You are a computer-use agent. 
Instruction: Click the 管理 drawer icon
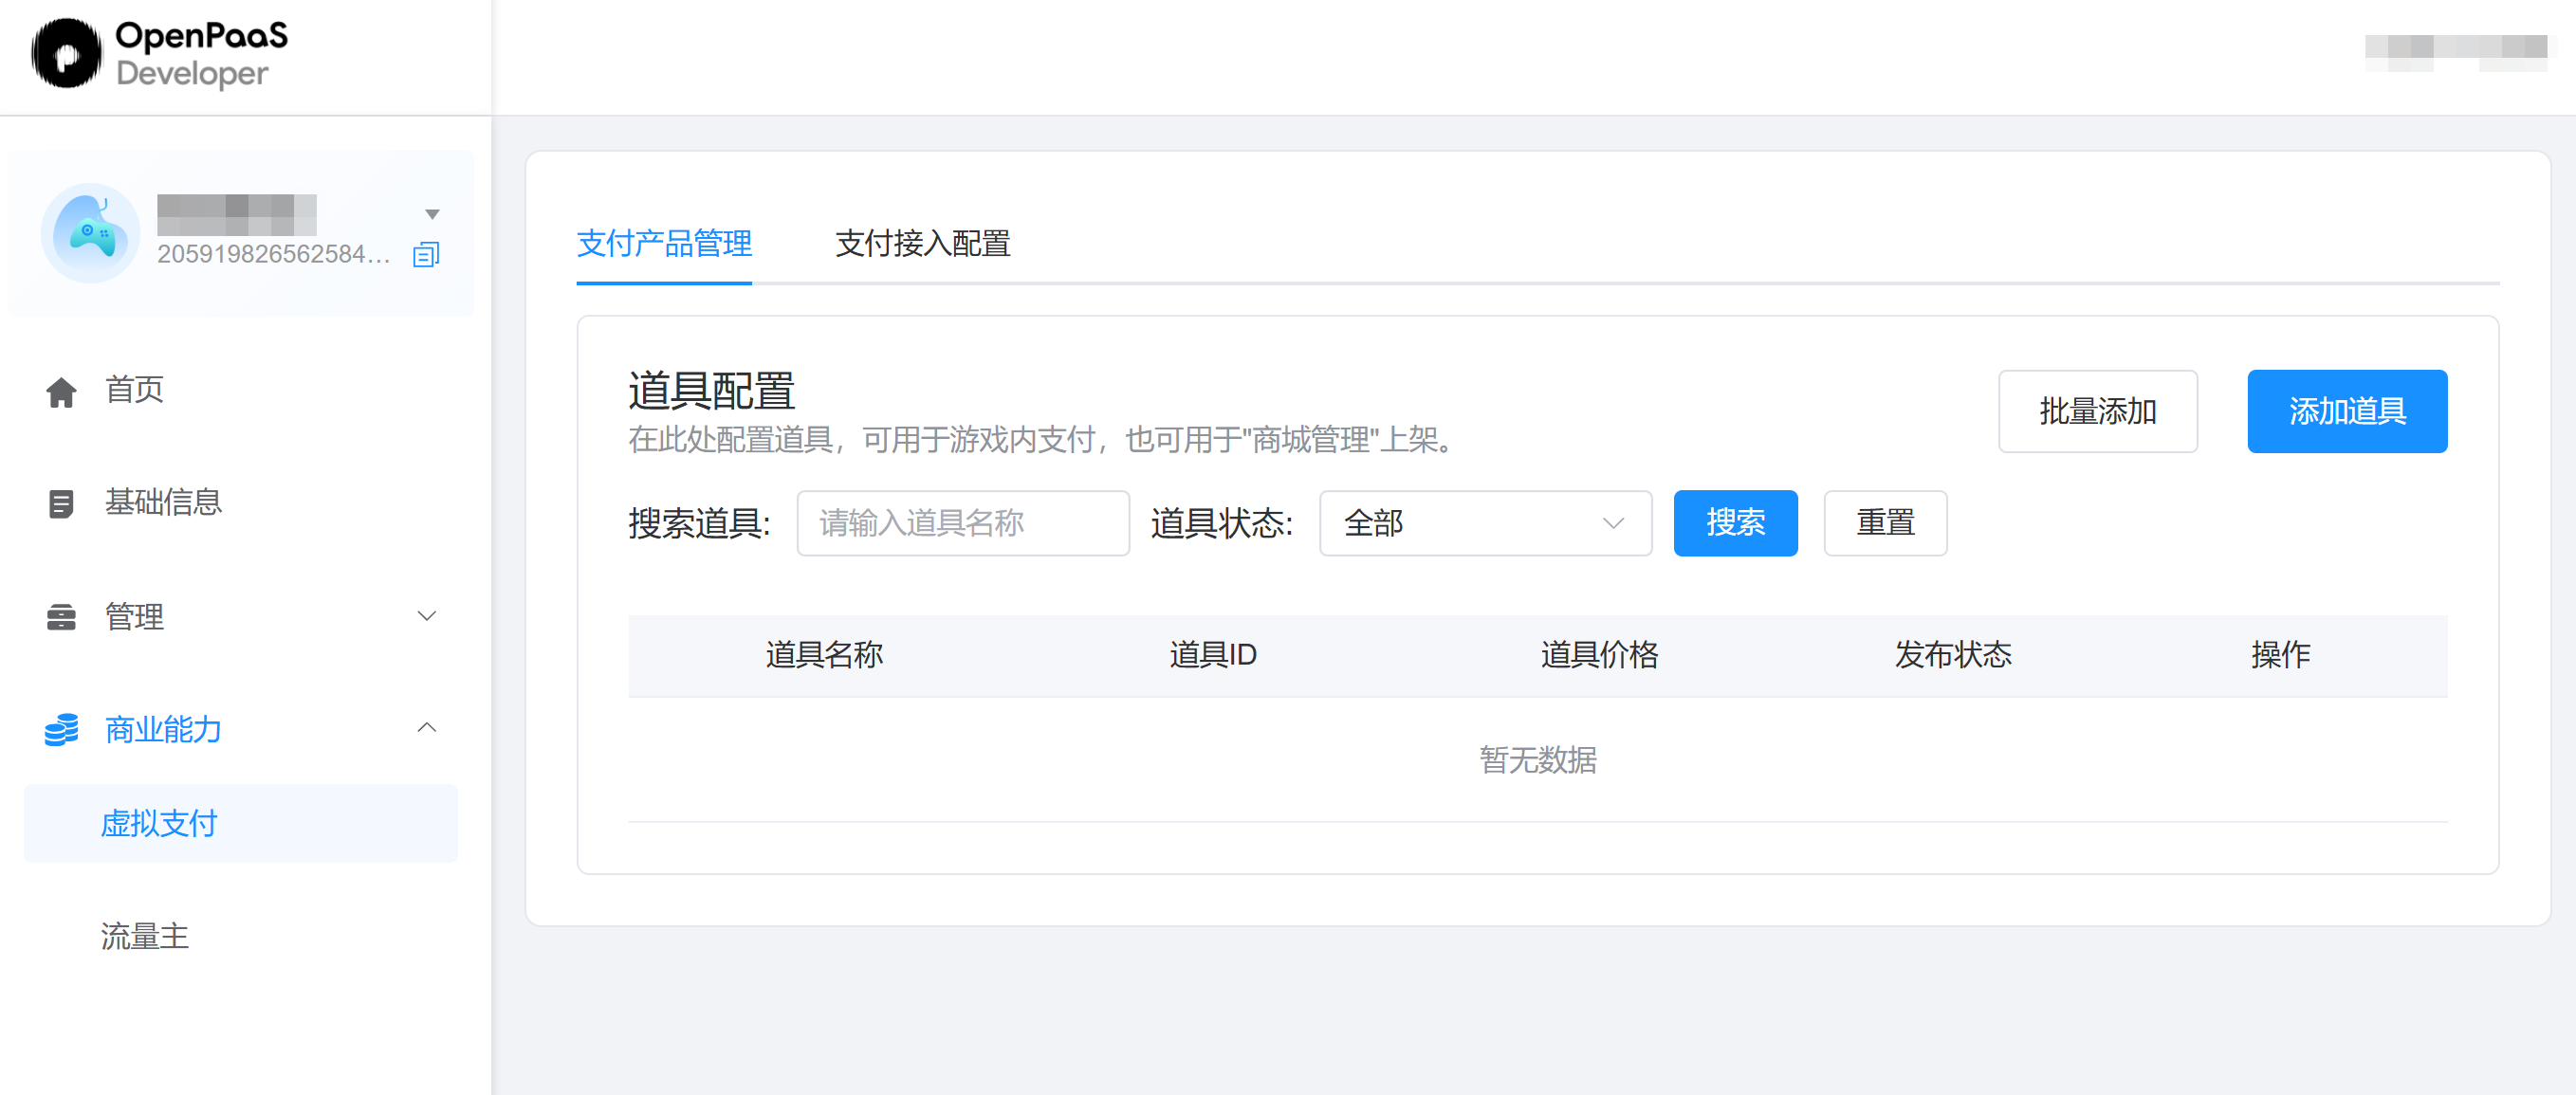pos(61,617)
